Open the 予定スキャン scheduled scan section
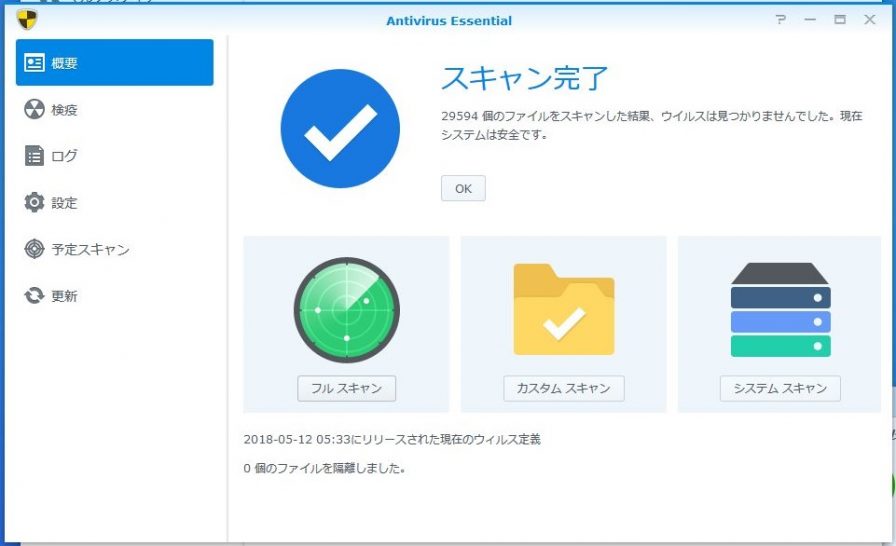Viewport: 896px width, 546px height. (x=114, y=249)
